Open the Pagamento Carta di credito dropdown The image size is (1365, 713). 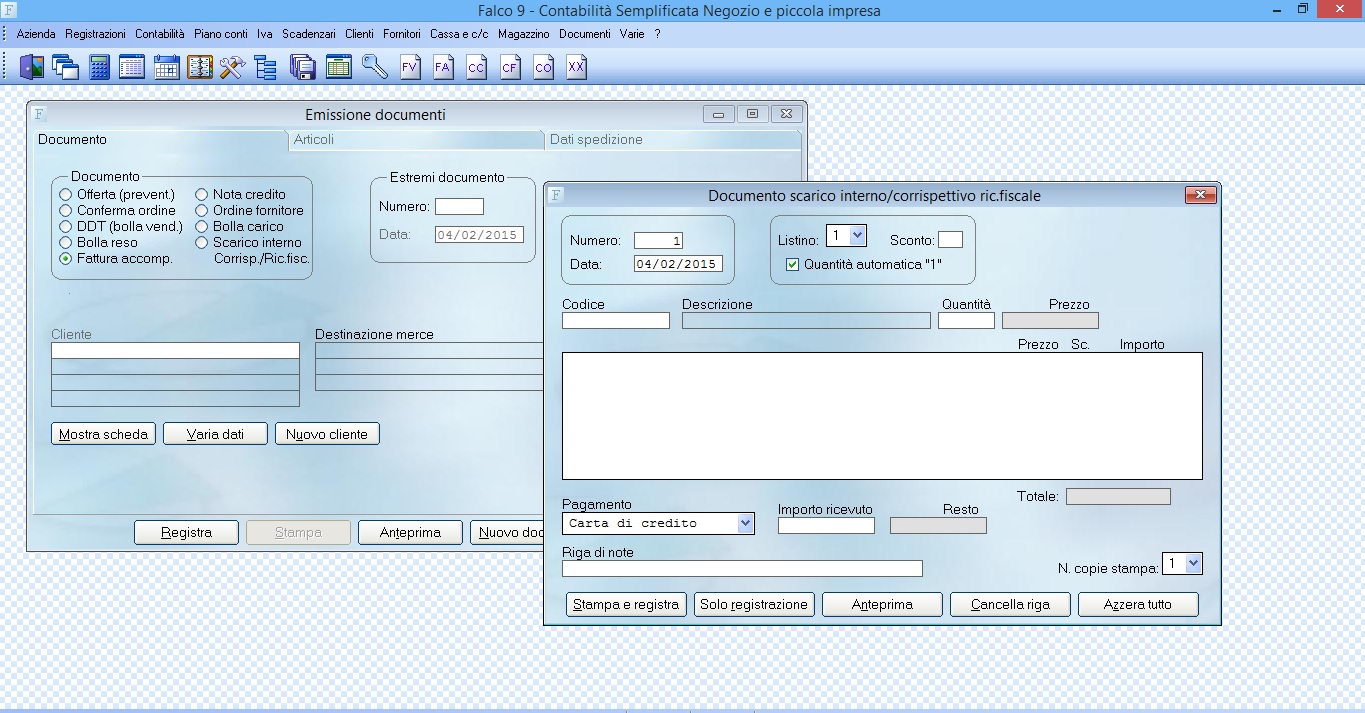coord(745,523)
